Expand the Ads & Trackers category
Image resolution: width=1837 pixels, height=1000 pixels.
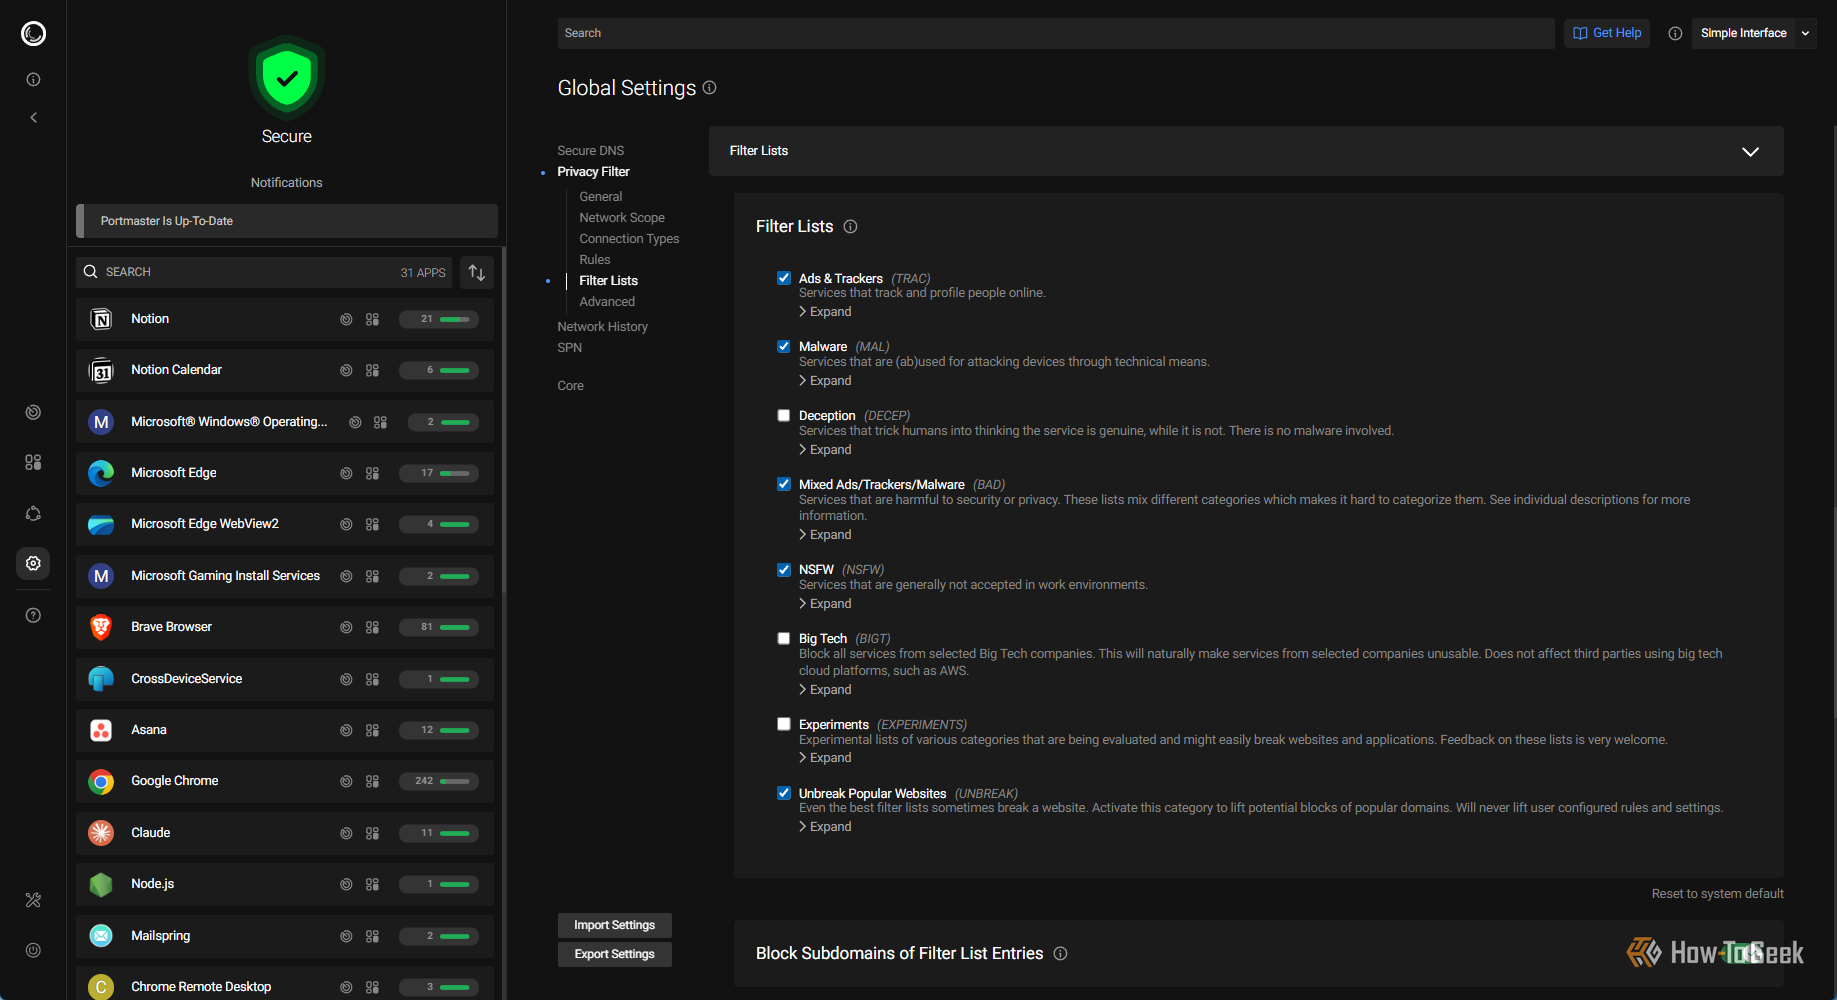[x=825, y=312]
